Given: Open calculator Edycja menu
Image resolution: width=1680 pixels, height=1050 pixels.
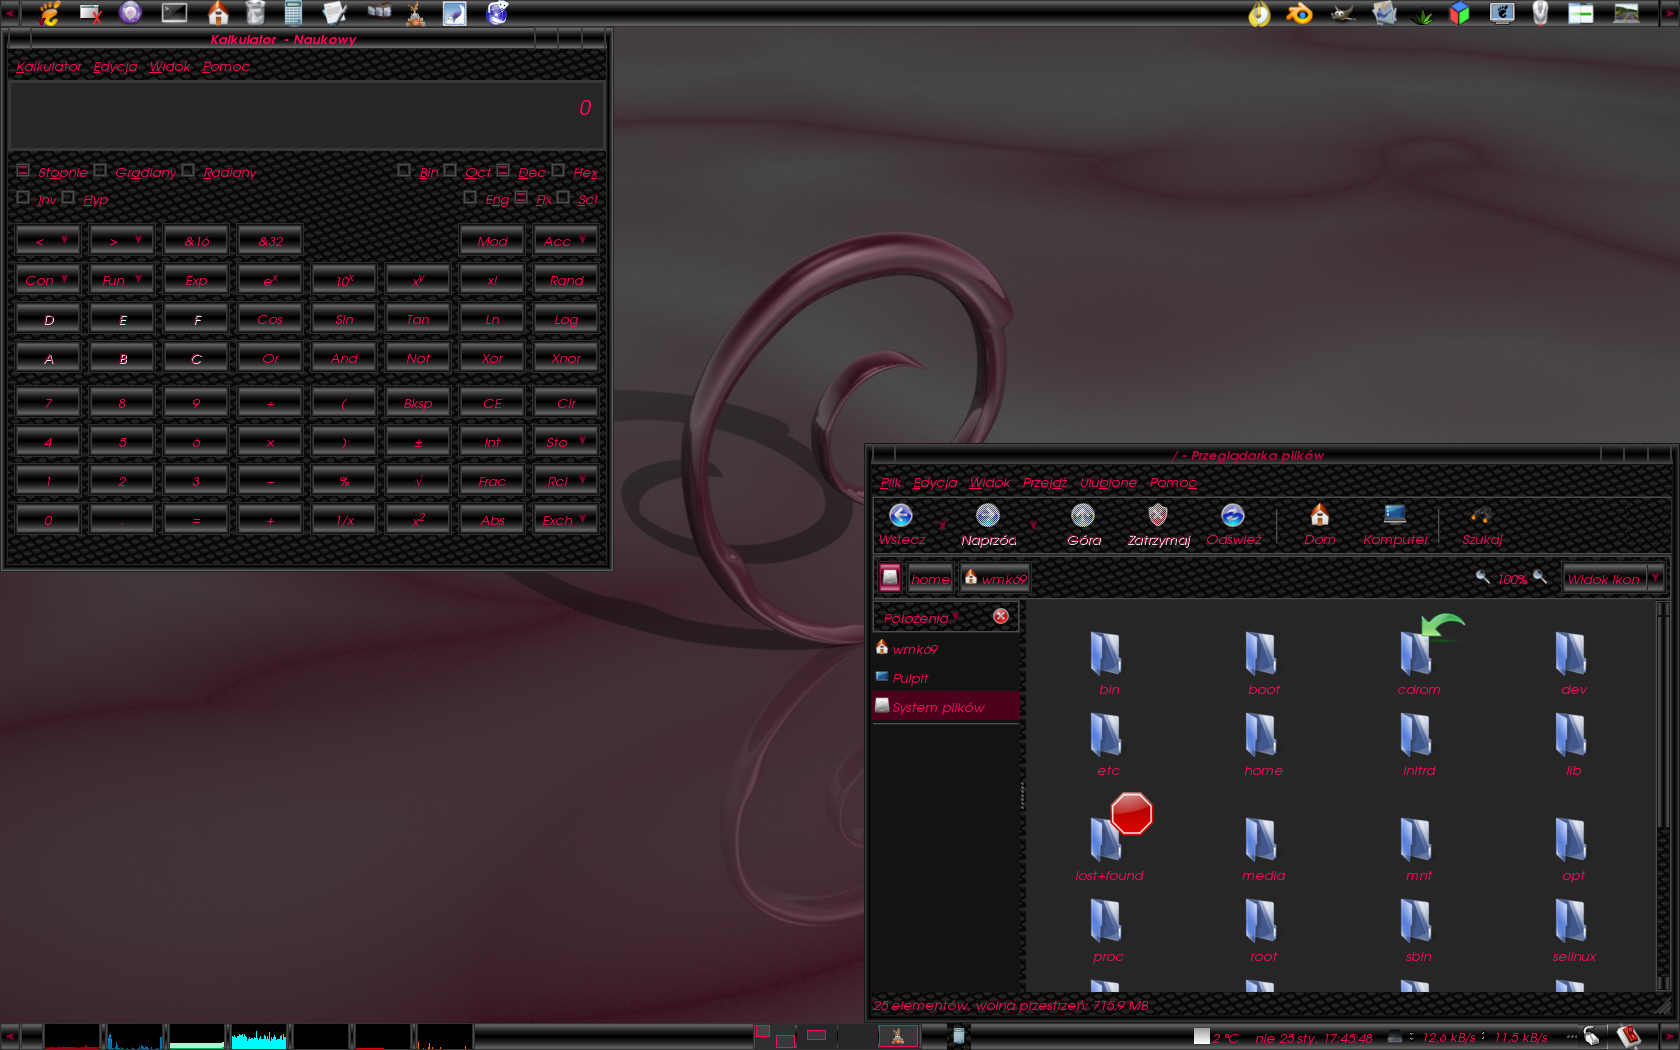Looking at the screenshot, I should pos(115,67).
